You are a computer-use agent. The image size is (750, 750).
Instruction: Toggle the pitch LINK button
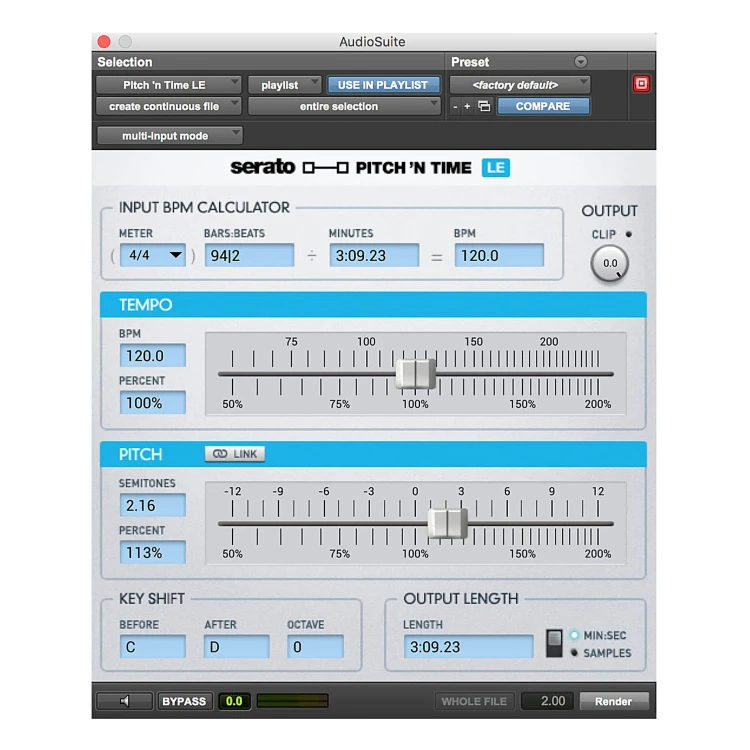point(235,454)
